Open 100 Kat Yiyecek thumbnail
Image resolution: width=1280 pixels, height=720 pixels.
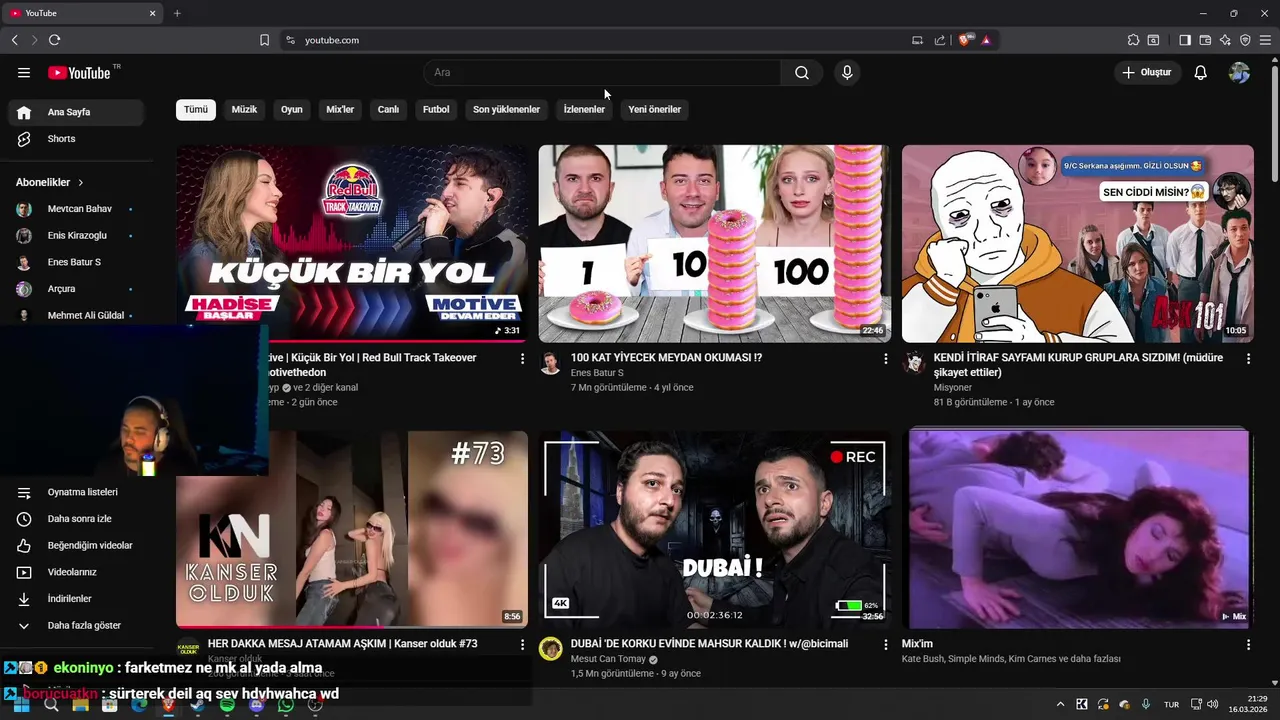click(x=715, y=243)
